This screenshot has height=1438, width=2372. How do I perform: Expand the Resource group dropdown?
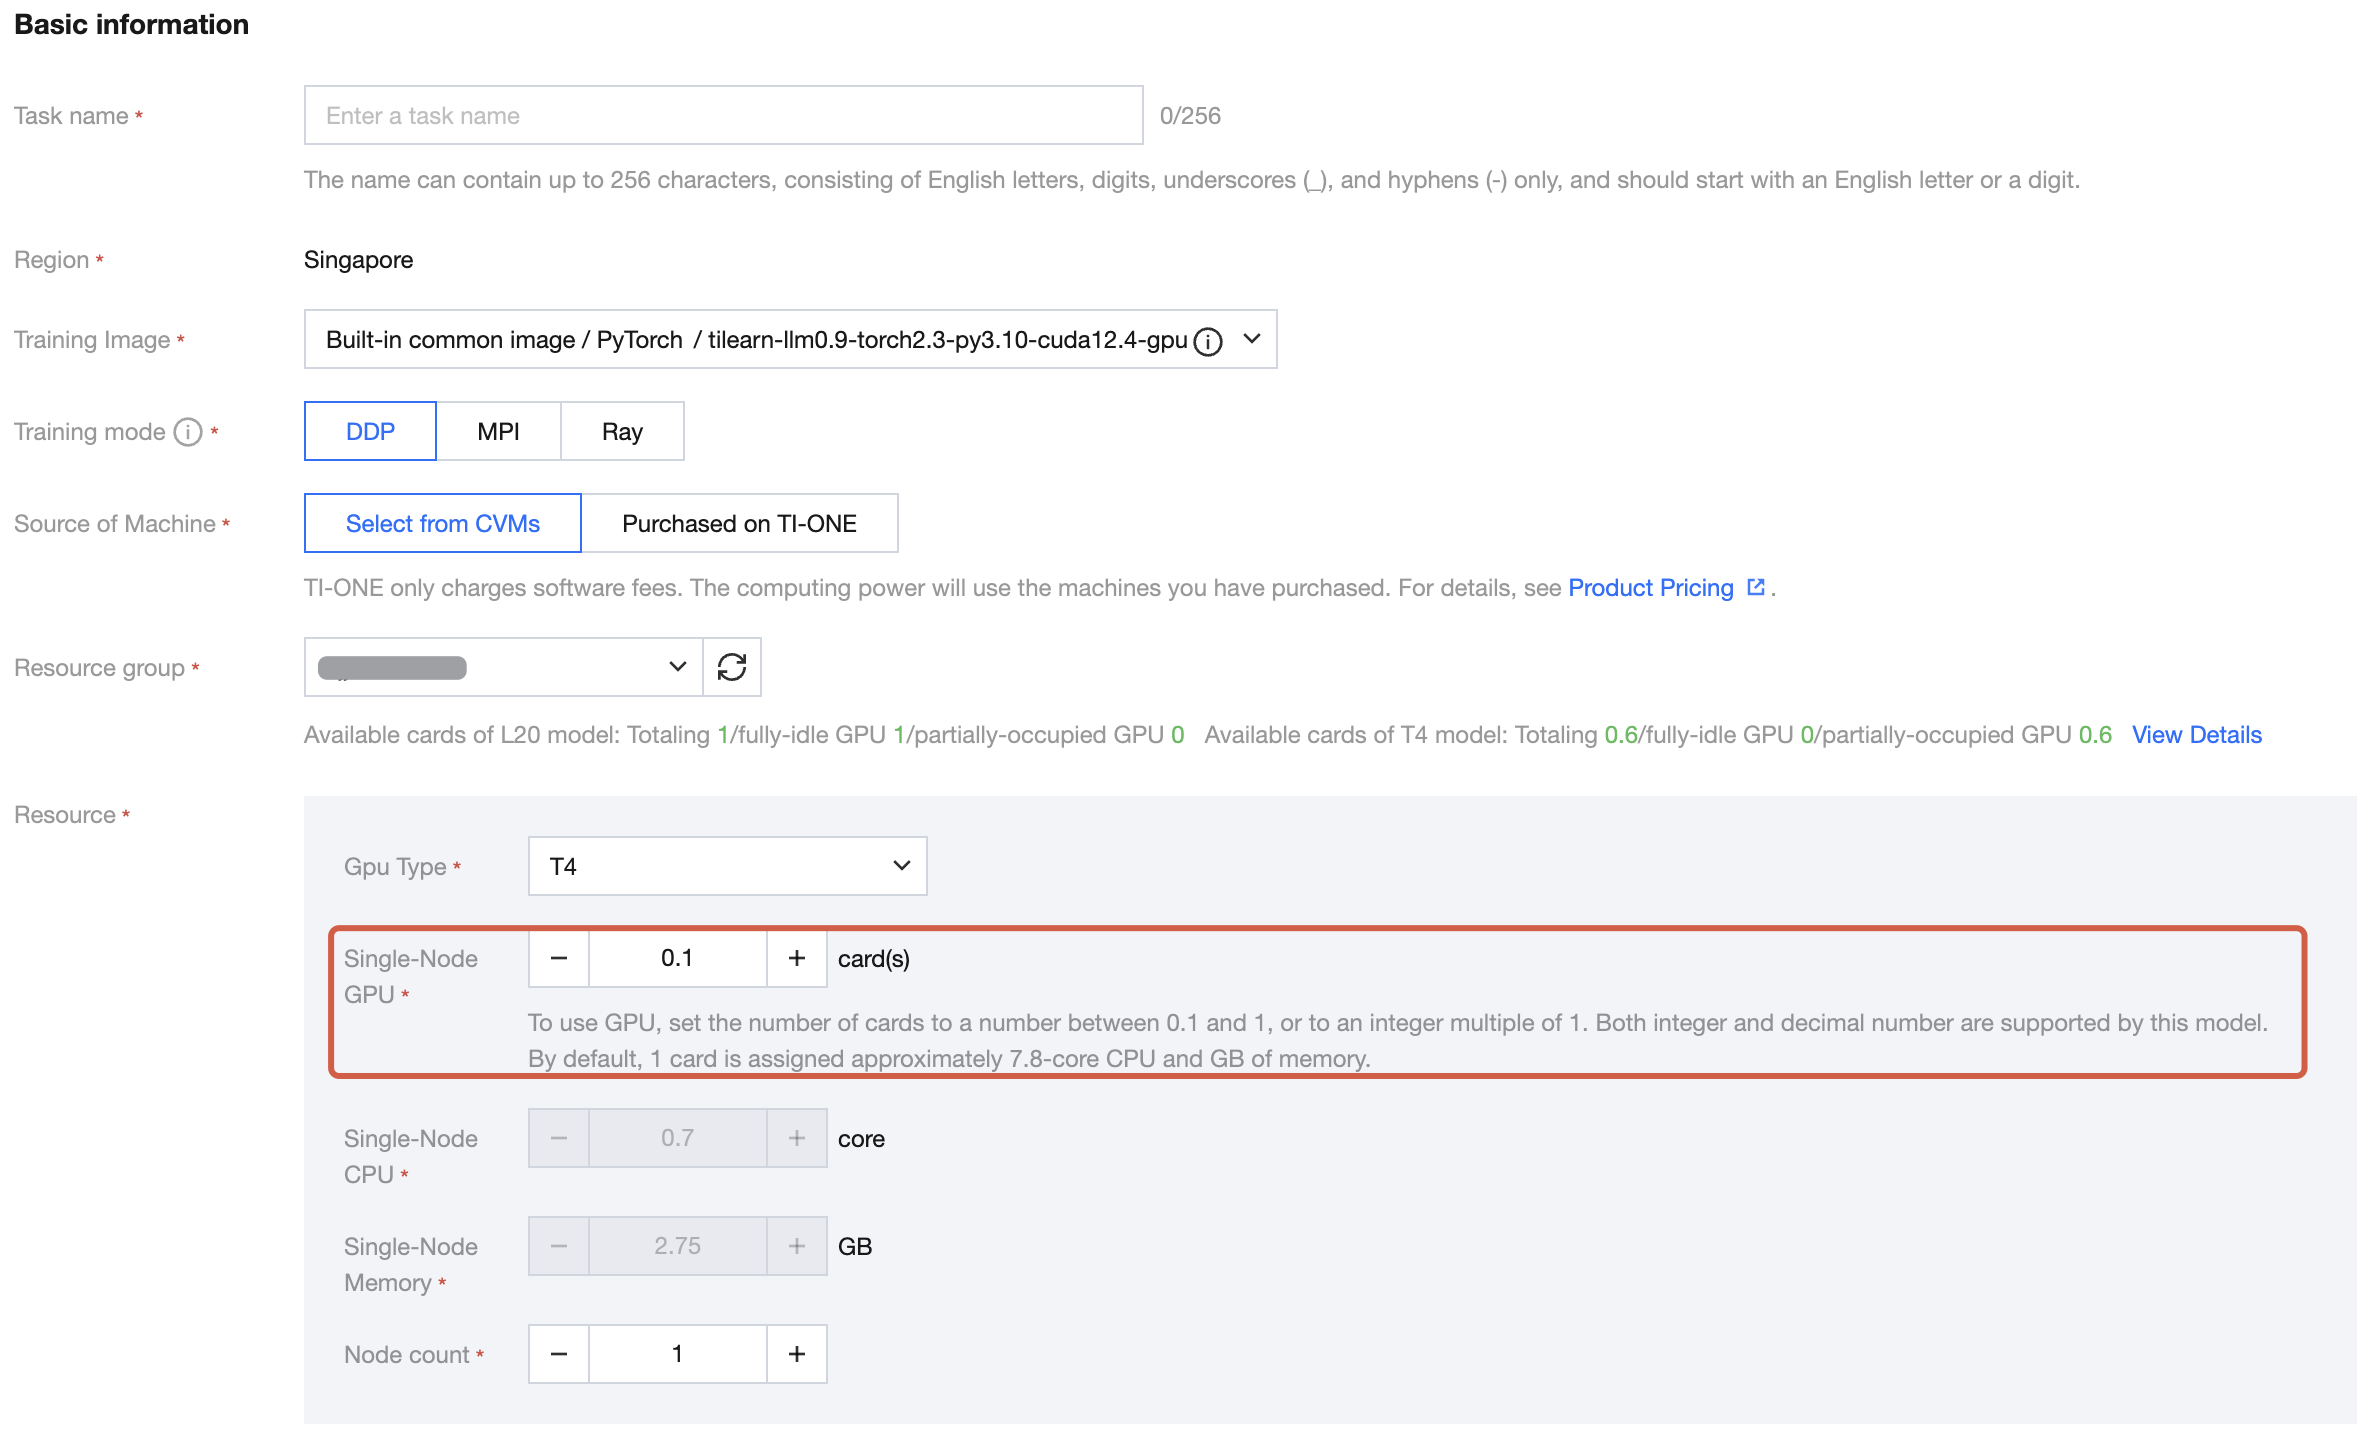(503, 667)
